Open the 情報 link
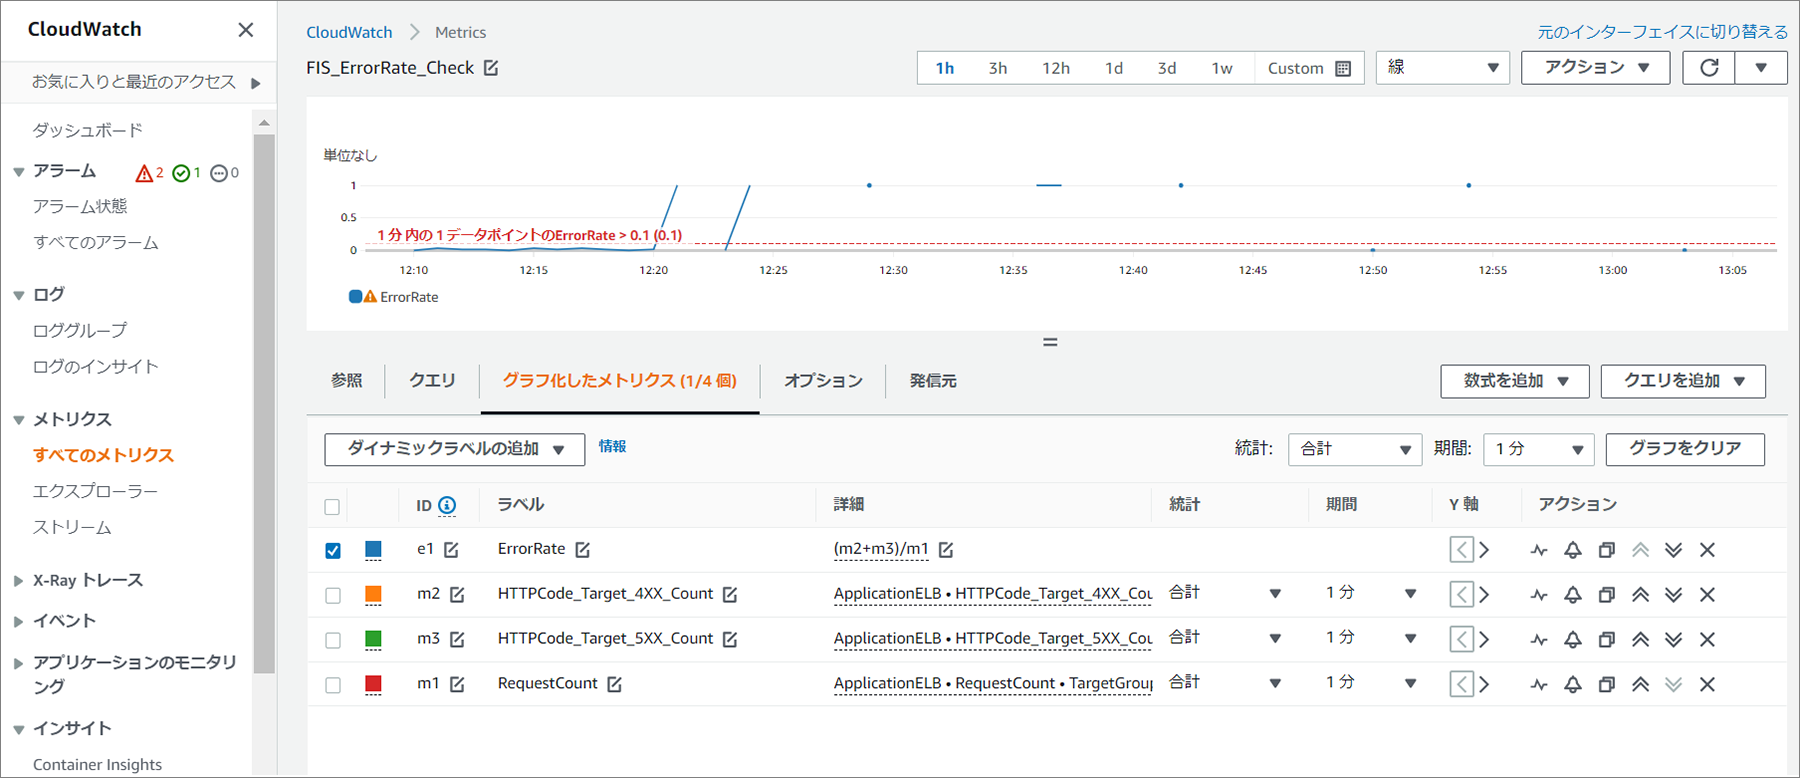This screenshot has width=1800, height=778. [612, 446]
